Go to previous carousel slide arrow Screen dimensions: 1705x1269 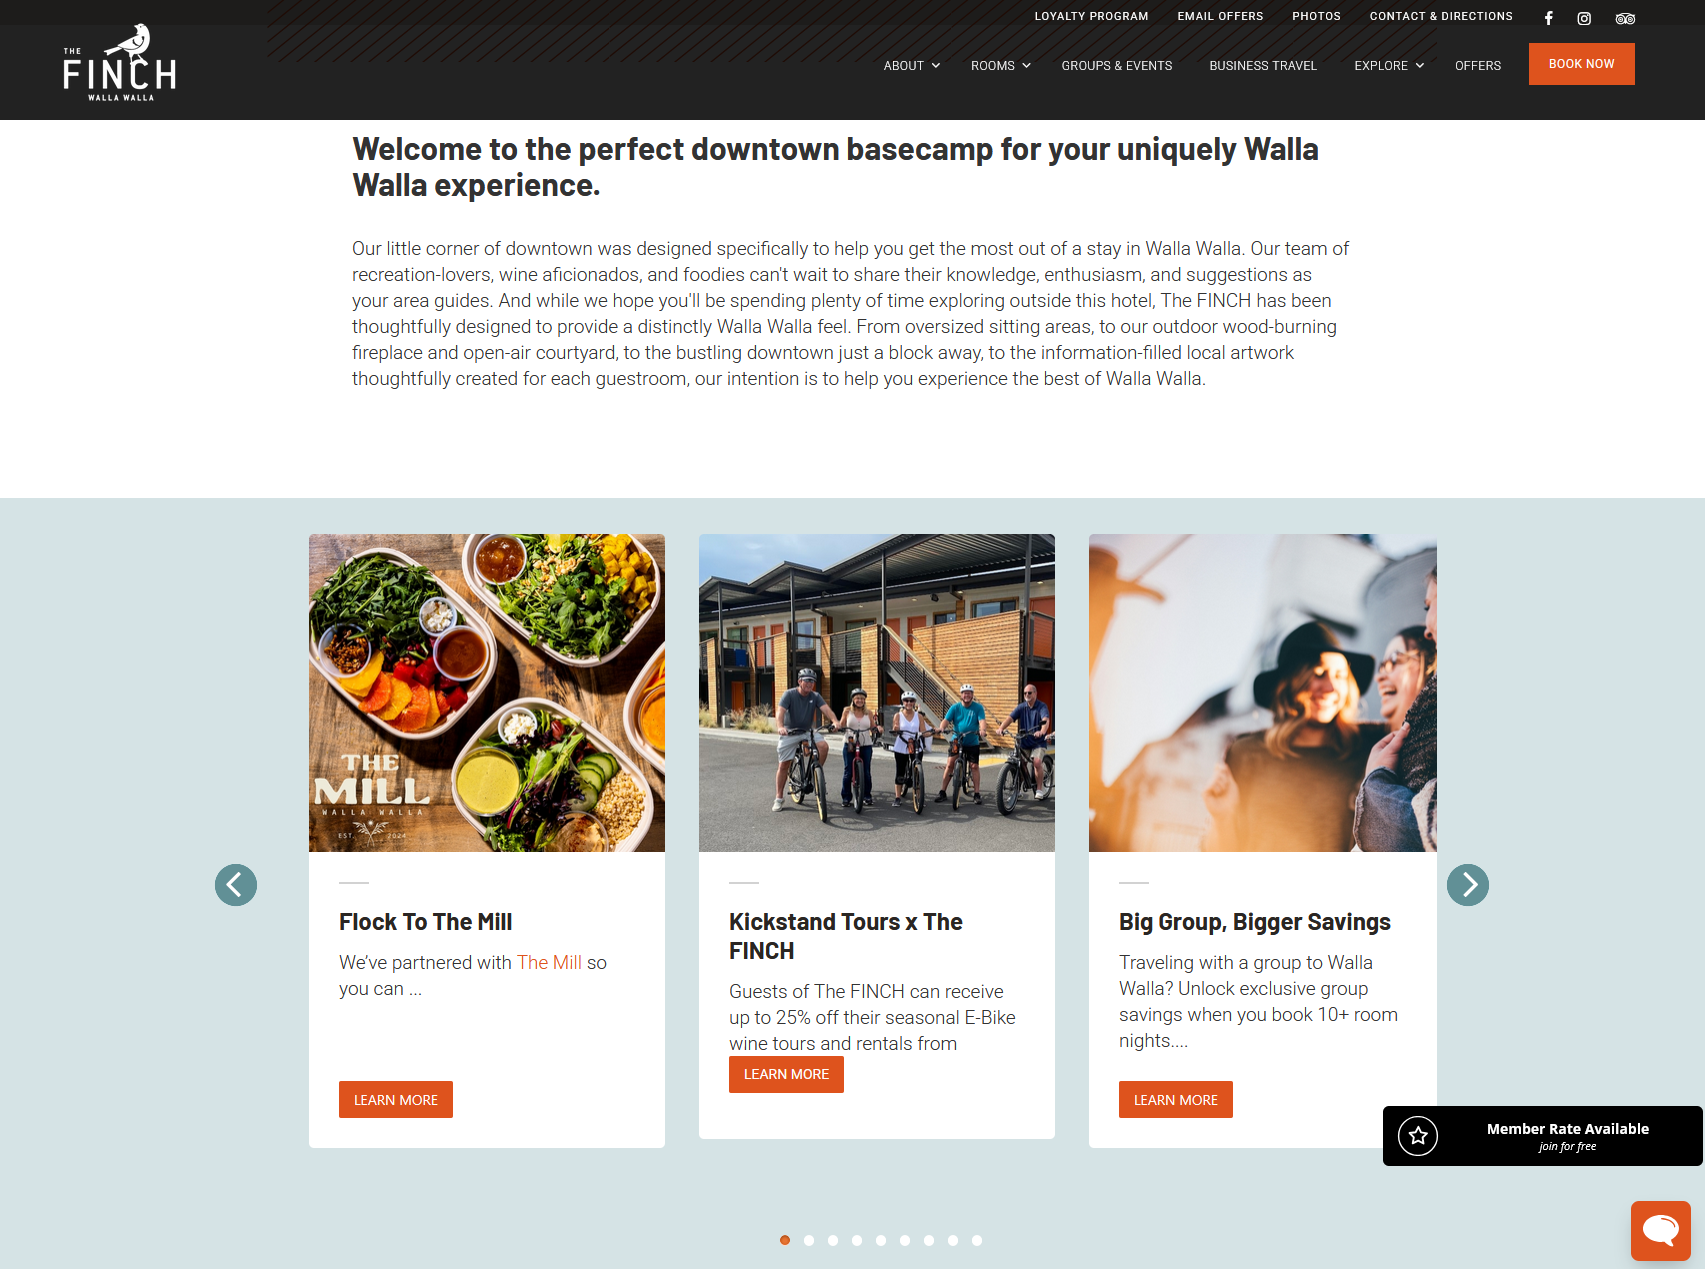click(x=236, y=885)
